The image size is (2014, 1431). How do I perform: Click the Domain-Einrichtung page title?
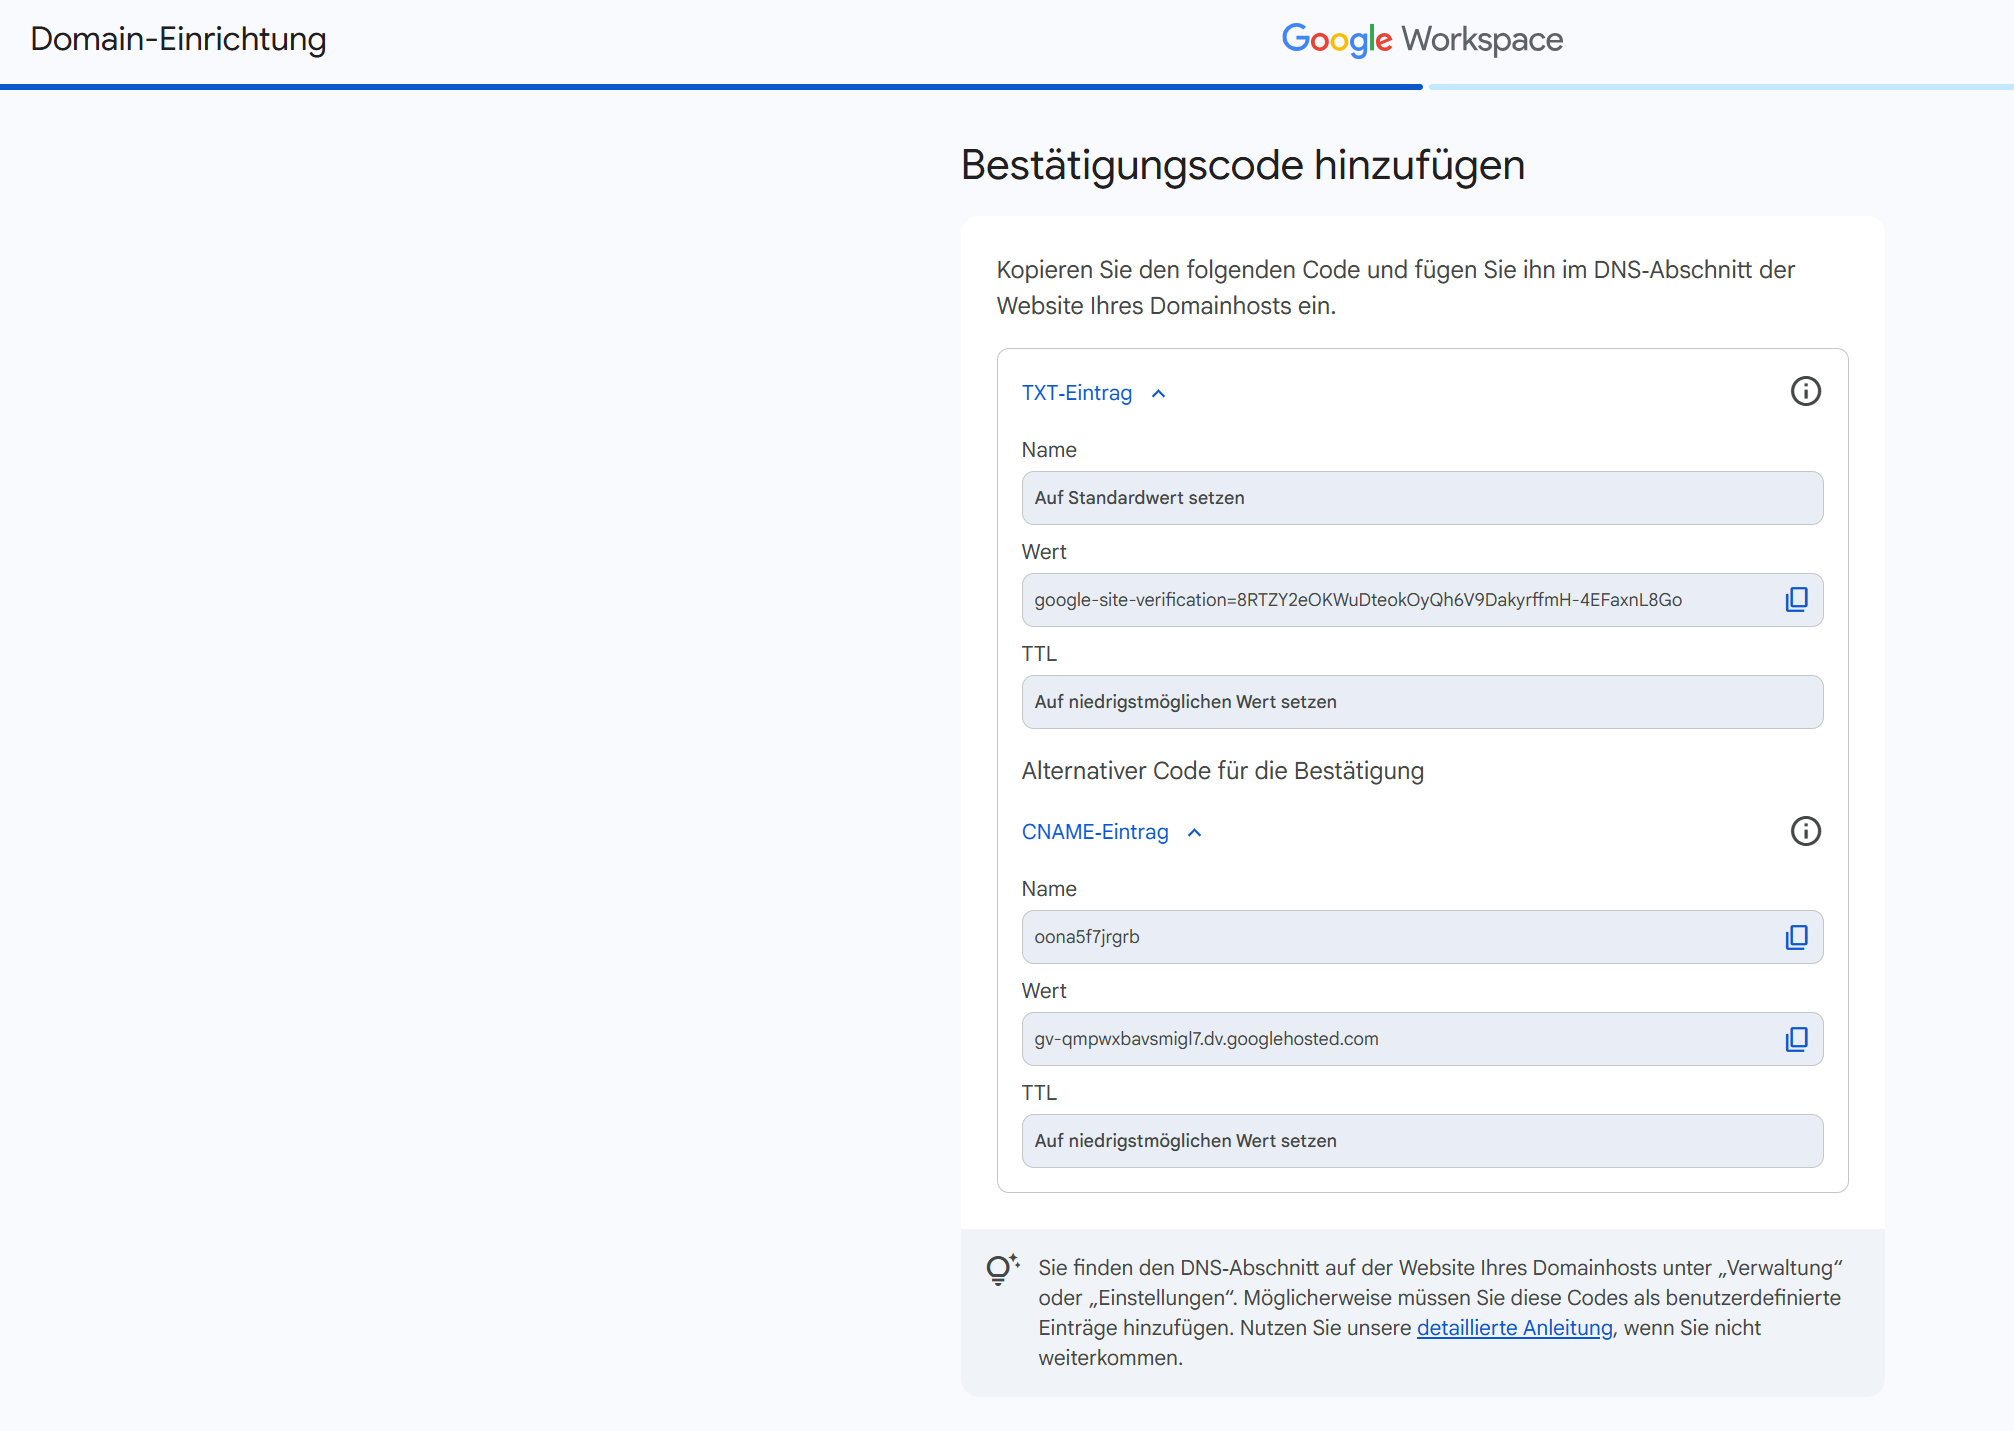[x=178, y=39]
